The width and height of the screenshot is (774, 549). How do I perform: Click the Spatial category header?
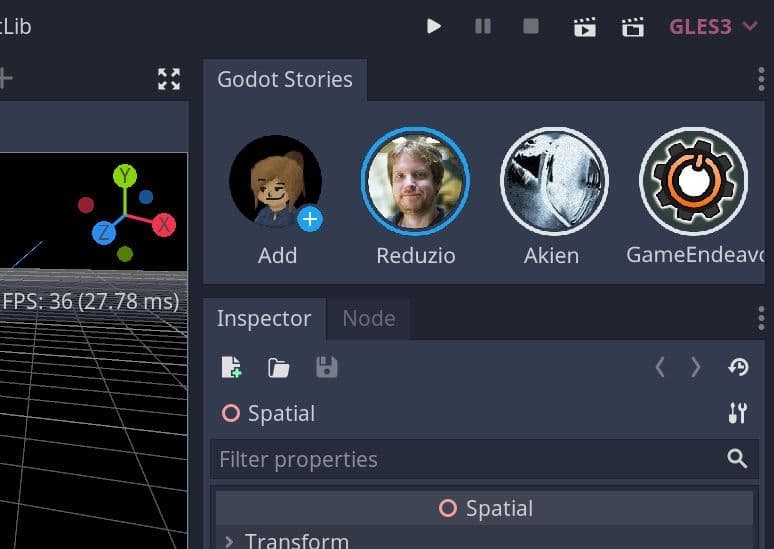485,508
